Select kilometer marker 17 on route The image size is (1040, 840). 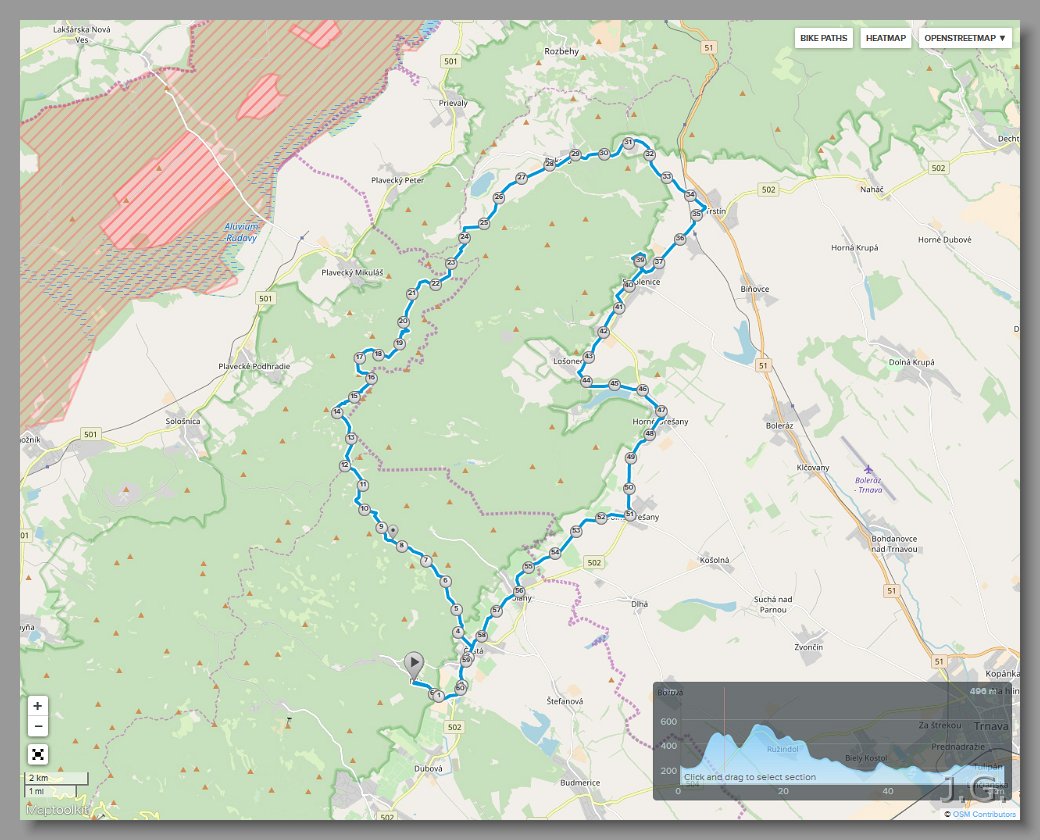(359, 358)
